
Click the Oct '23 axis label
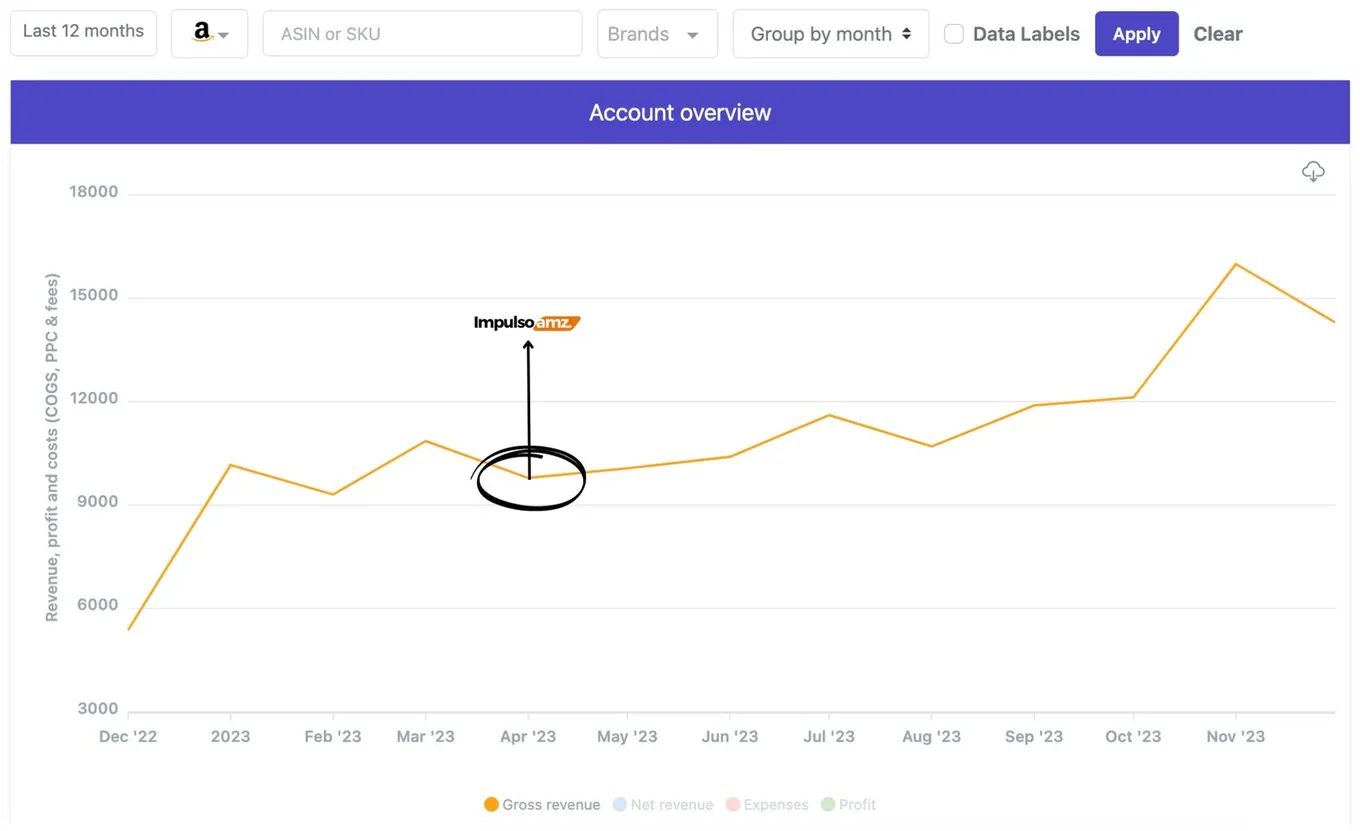click(x=1133, y=737)
